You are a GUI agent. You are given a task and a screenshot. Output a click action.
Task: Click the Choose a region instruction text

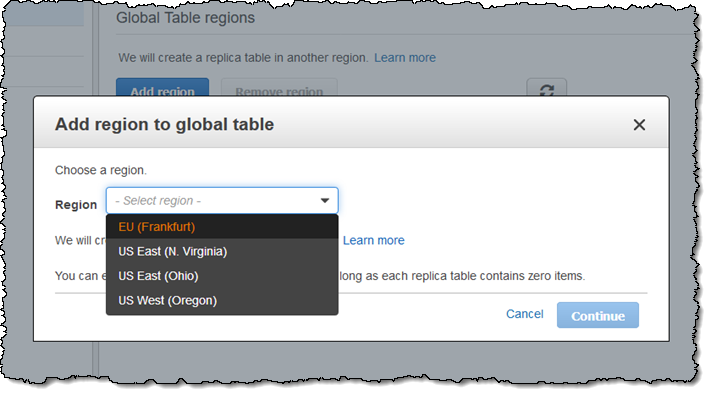pos(101,170)
